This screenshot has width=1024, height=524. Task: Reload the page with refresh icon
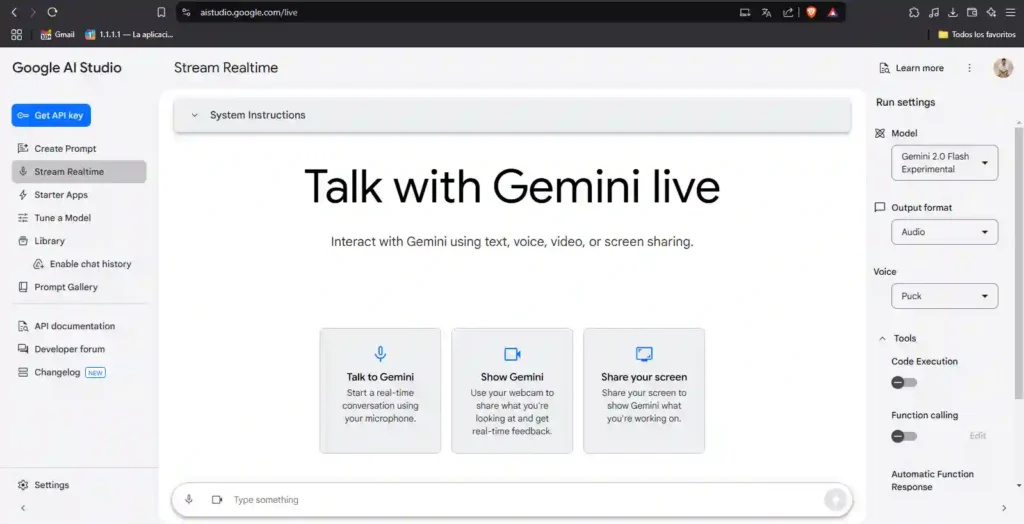coord(53,12)
